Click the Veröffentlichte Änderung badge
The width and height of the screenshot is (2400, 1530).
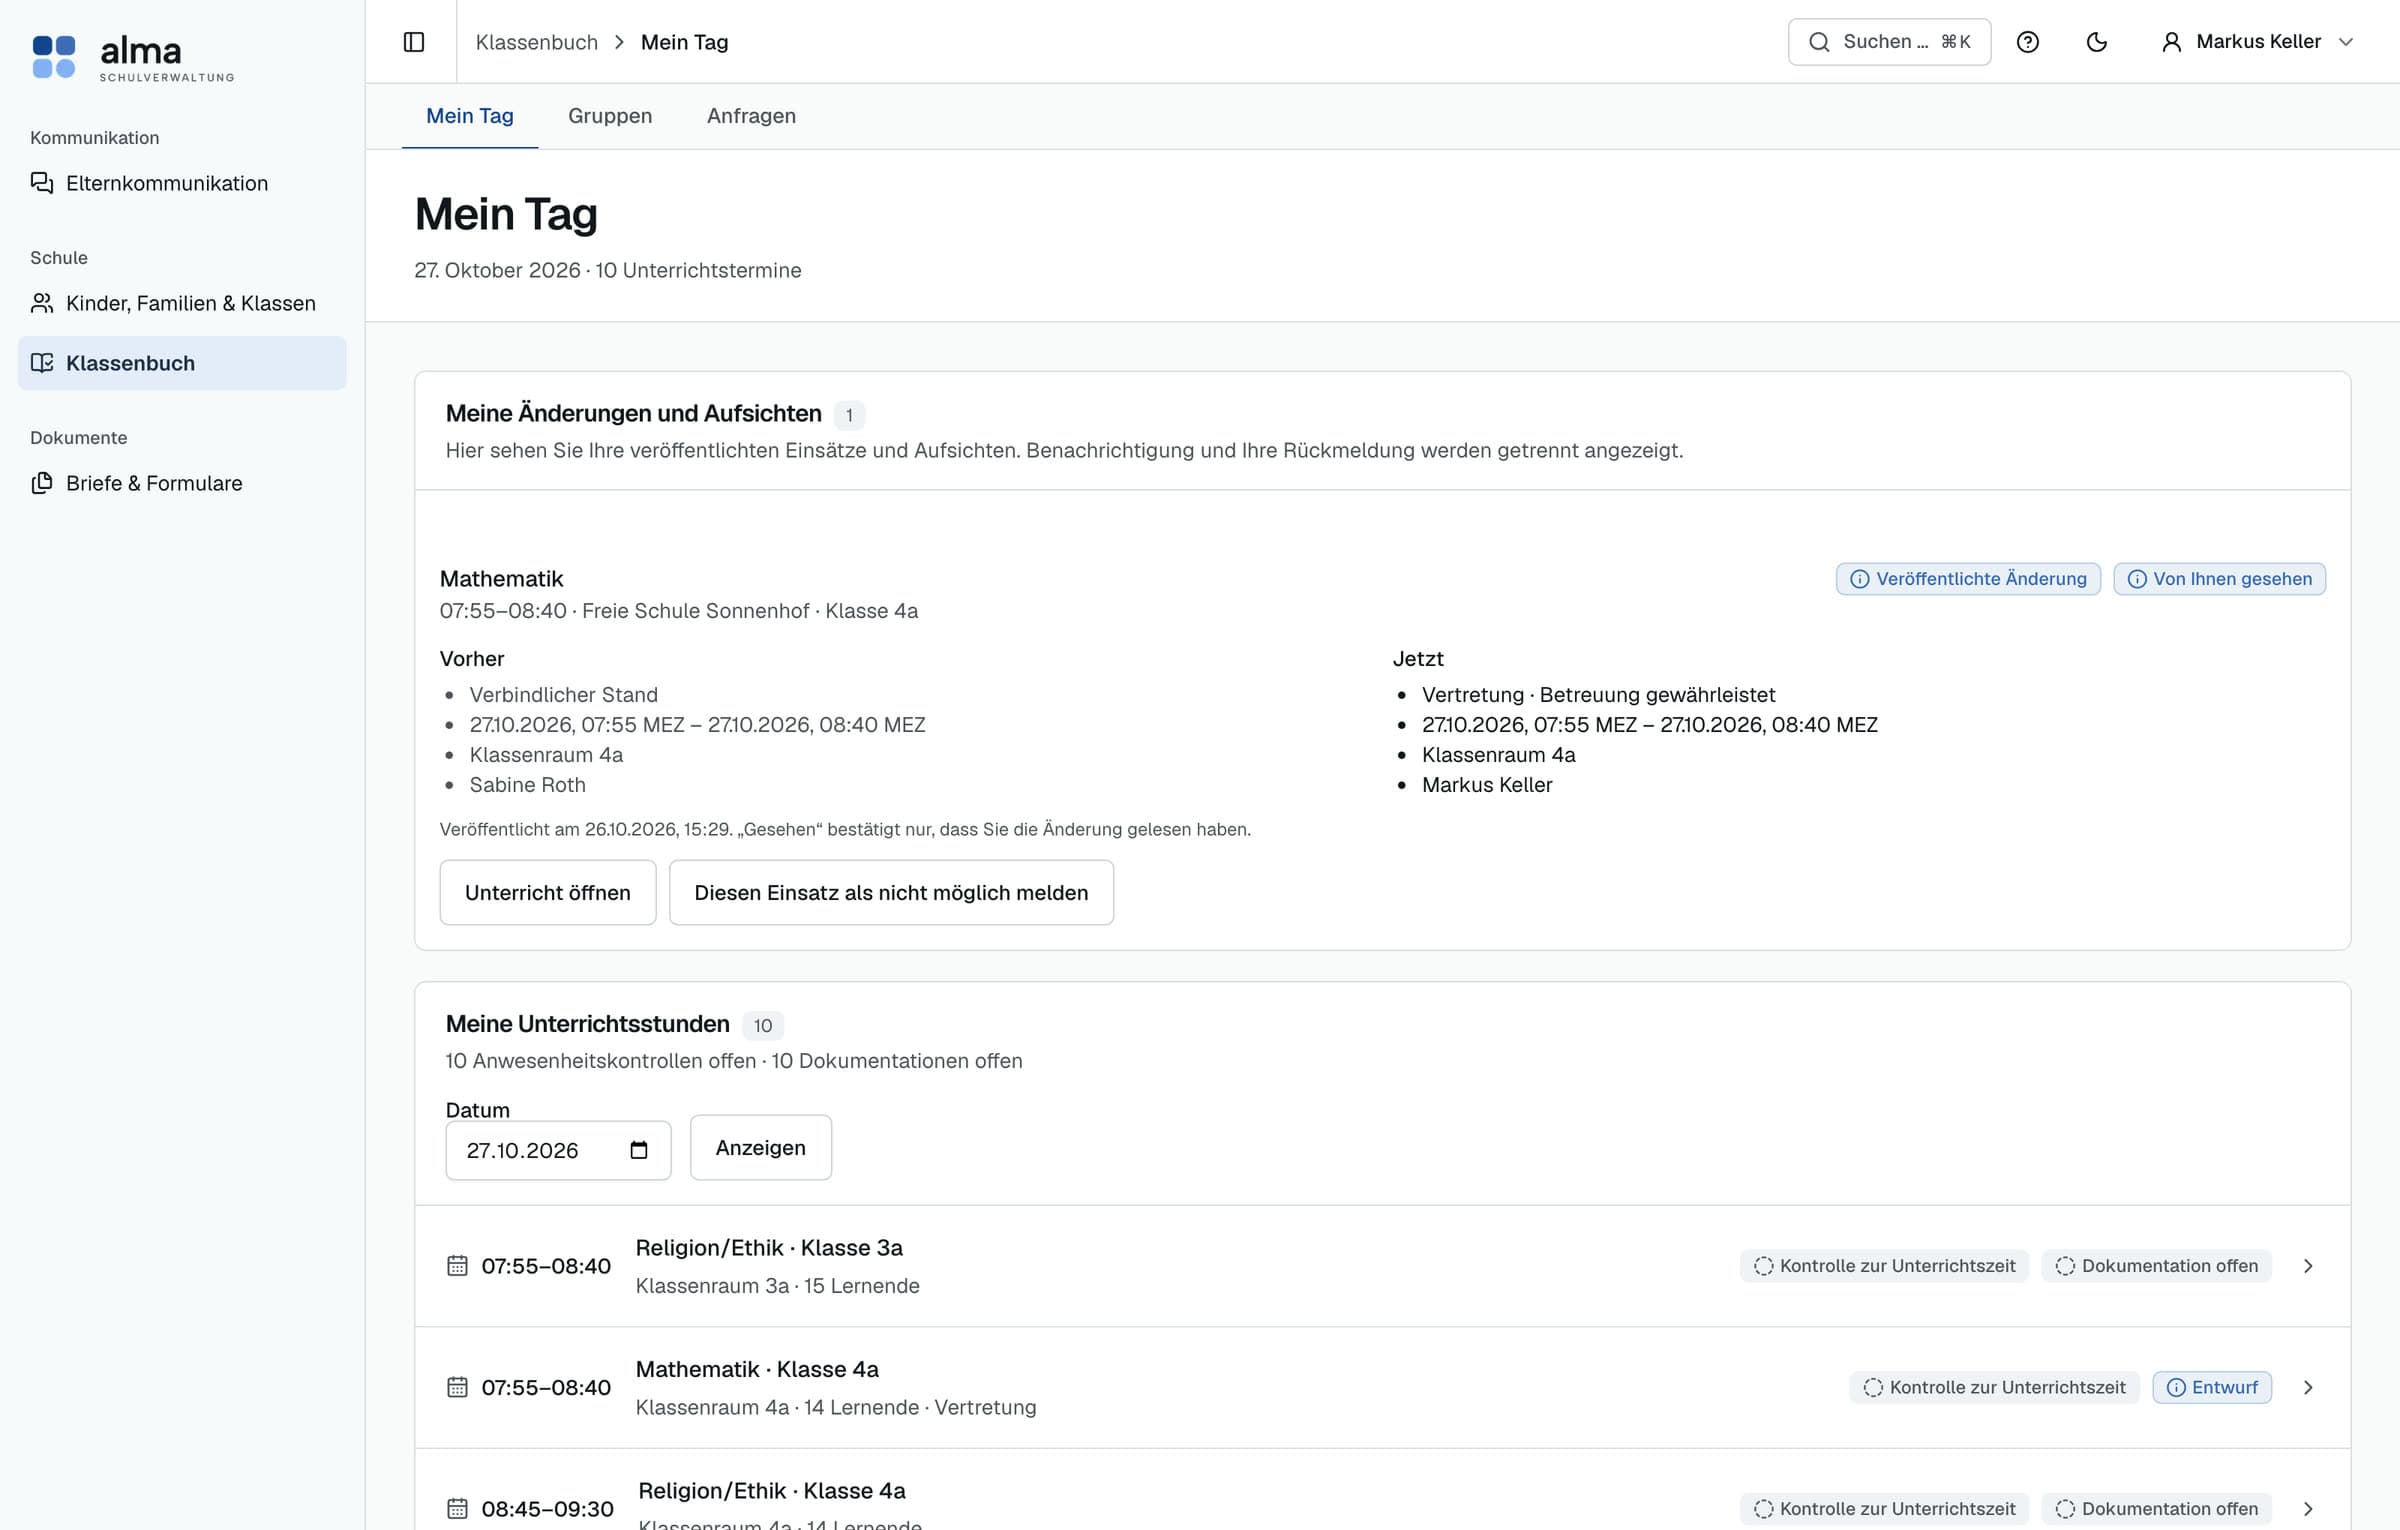pos(1968,579)
